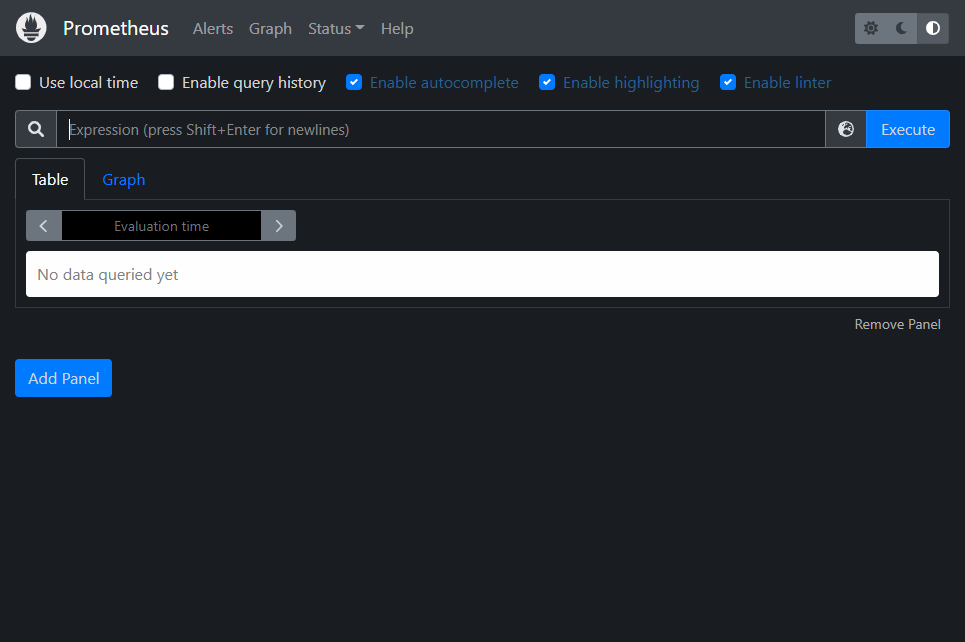Click the Execute button

click(908, 129)
